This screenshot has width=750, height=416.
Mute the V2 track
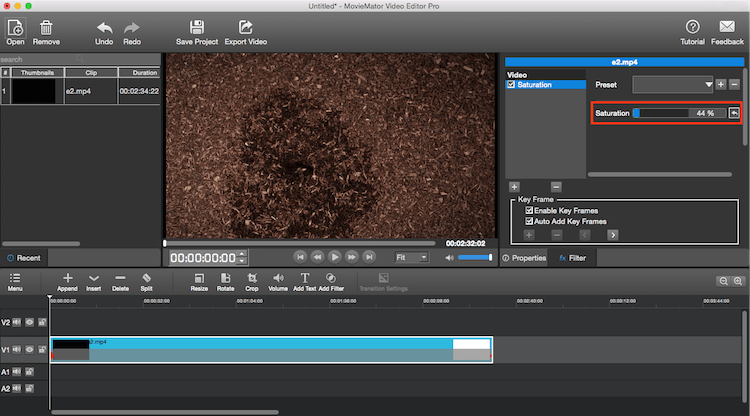click(17, 322)
